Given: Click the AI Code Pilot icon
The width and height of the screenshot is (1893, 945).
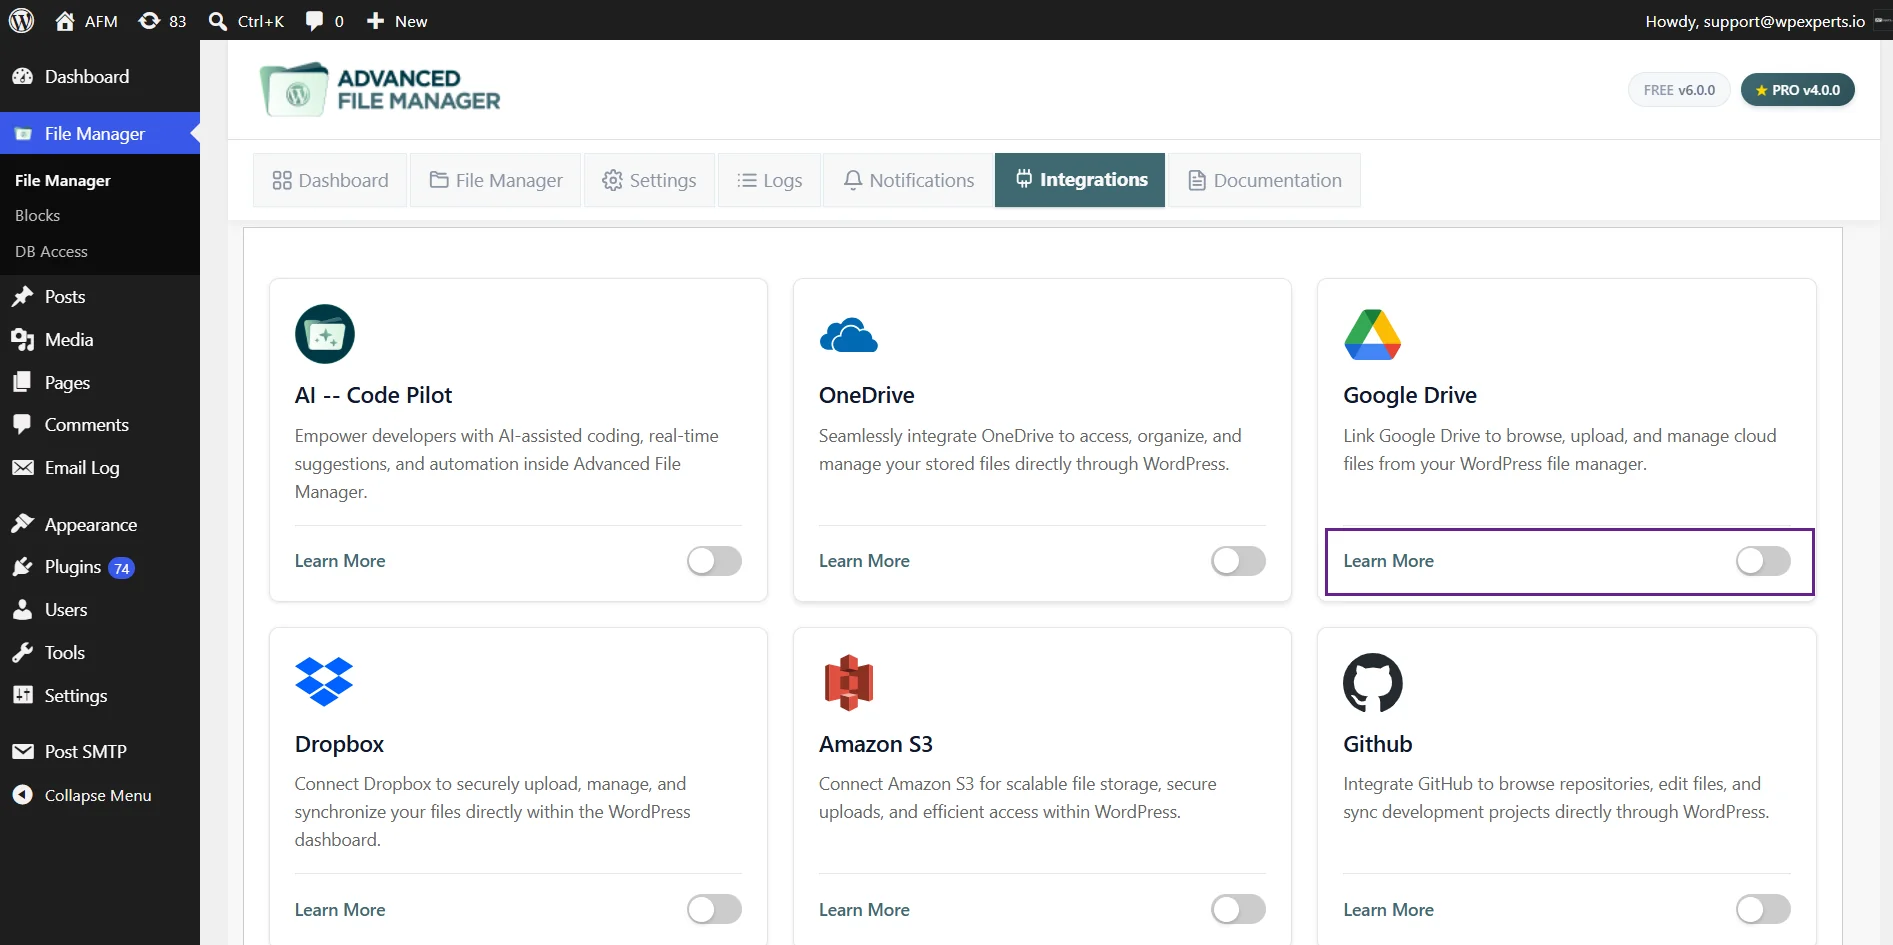Looking at the screenshot, I should point(325,334).
